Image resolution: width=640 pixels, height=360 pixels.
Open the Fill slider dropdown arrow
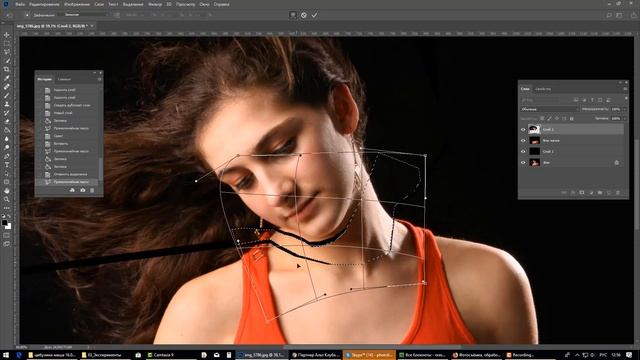point(625,118)
